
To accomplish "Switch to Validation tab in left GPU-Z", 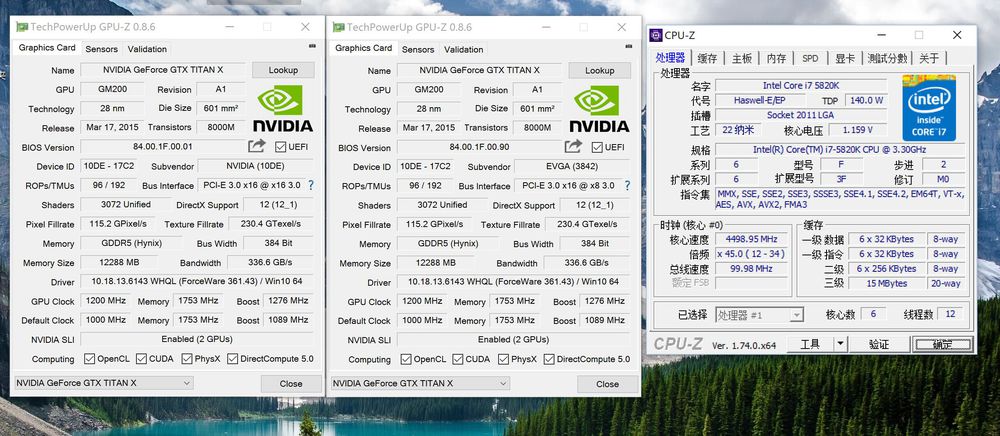I will pos(147,49).
